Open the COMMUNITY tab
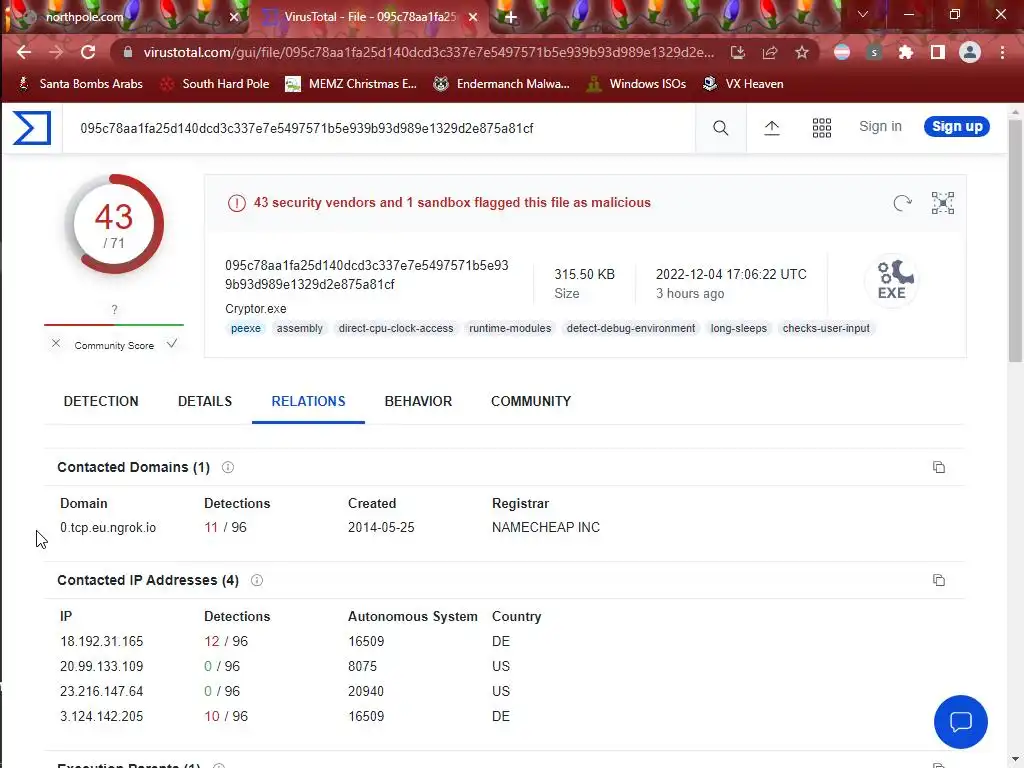The width and height of the screenshot is (1024, 768). point(531,402)
